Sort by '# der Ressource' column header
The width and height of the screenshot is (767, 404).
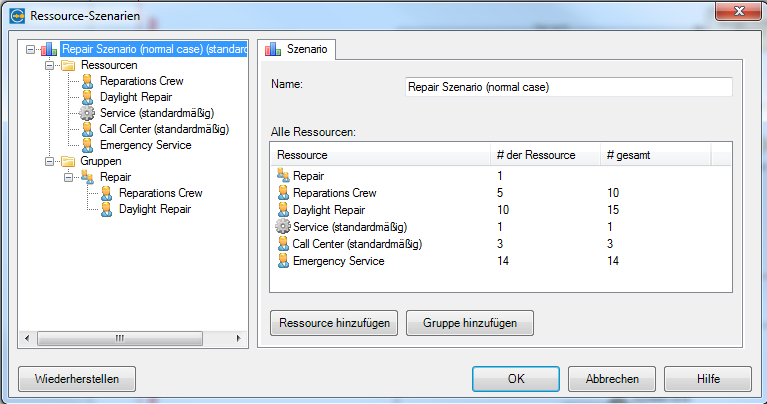[545, 155]
